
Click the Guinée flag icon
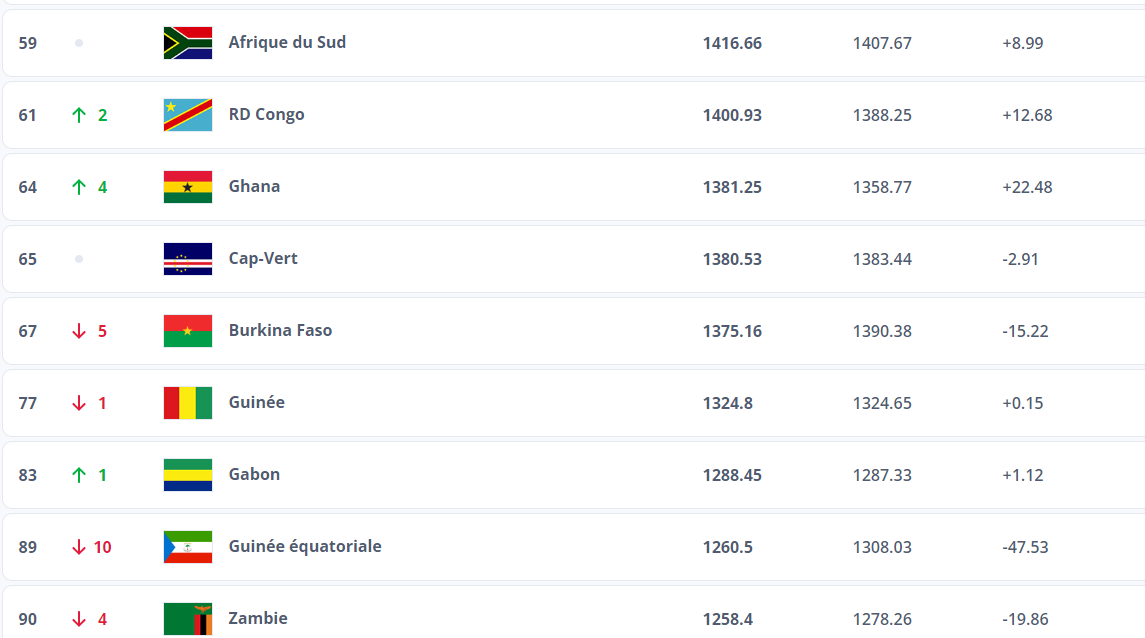188,403
